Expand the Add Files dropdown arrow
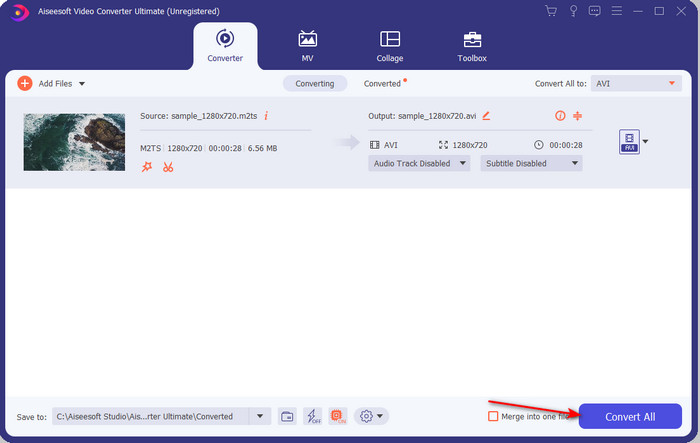 pos(82,84)
